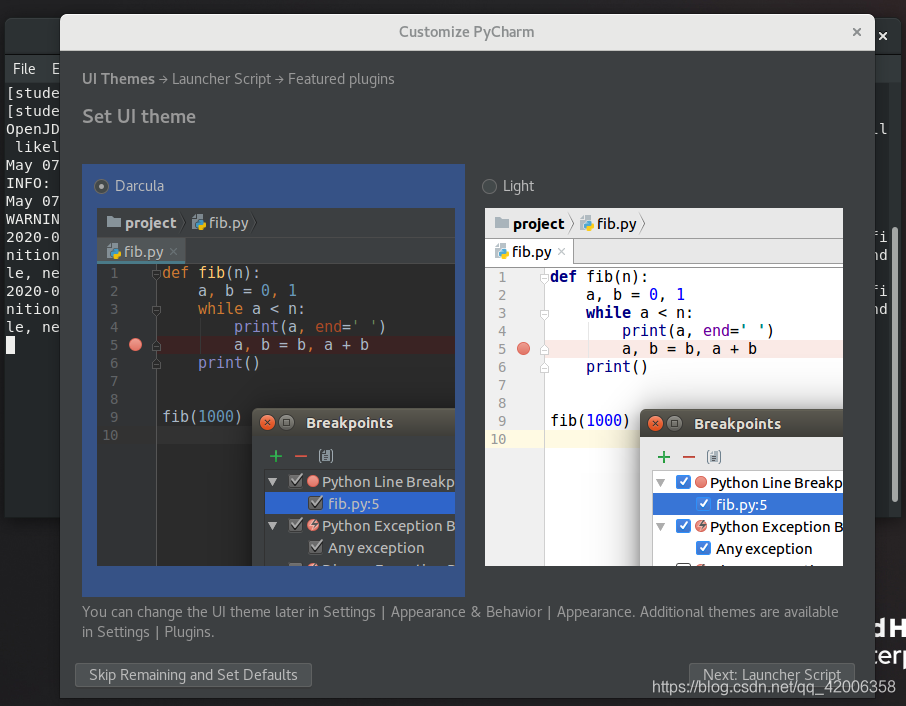Click fib.py Python file icon in Darcula breadcrumb

(x=199, y=222)
